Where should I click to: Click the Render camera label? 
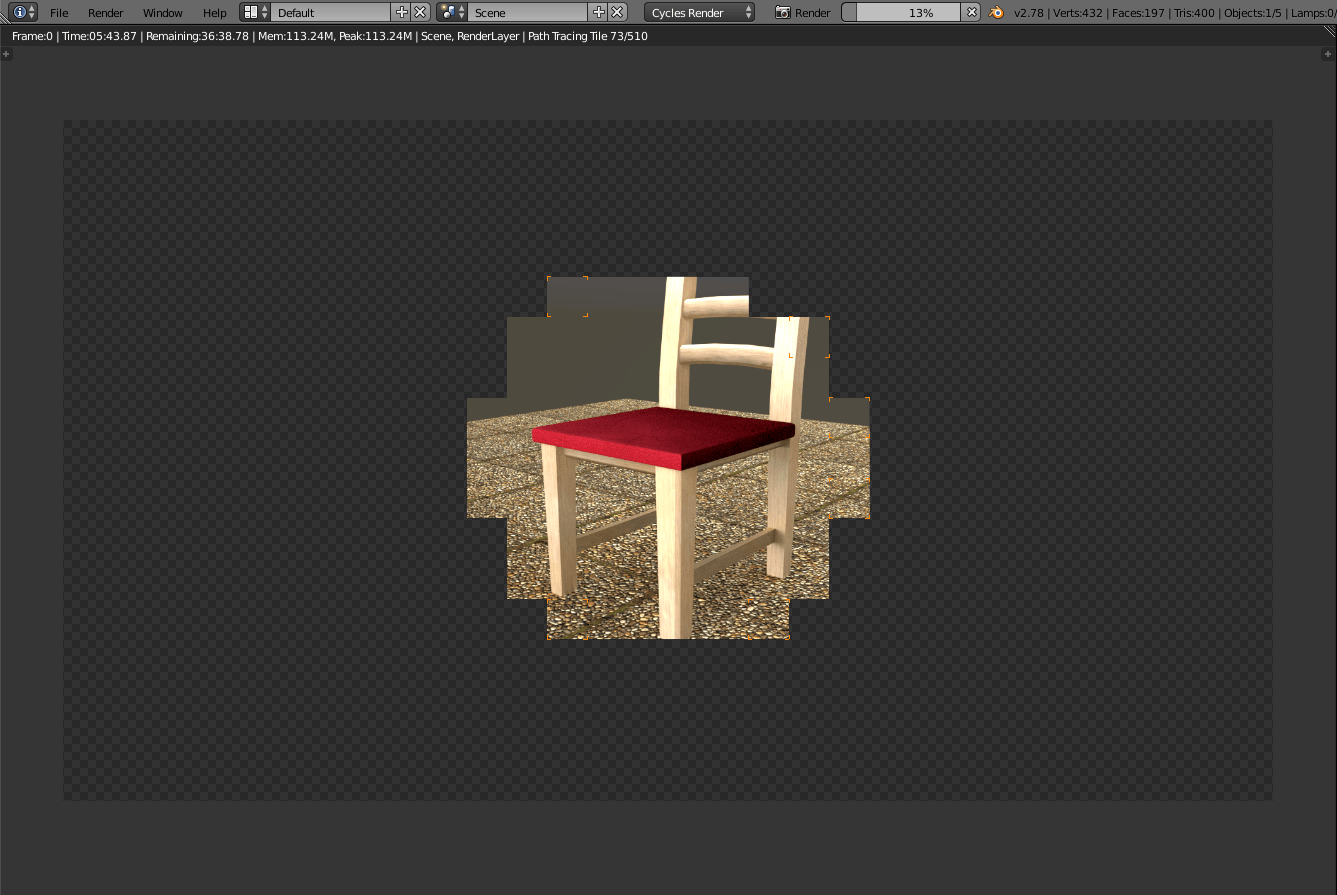[803, 13]
